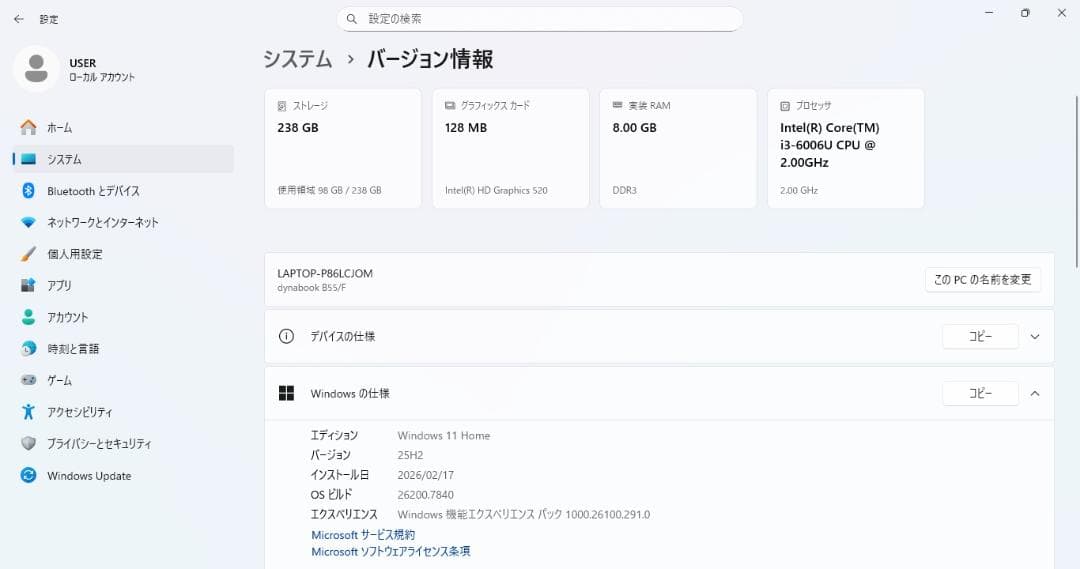
Task: Click the ストレージ card icon
Action: pyautogui.click(x=282, y=106)
